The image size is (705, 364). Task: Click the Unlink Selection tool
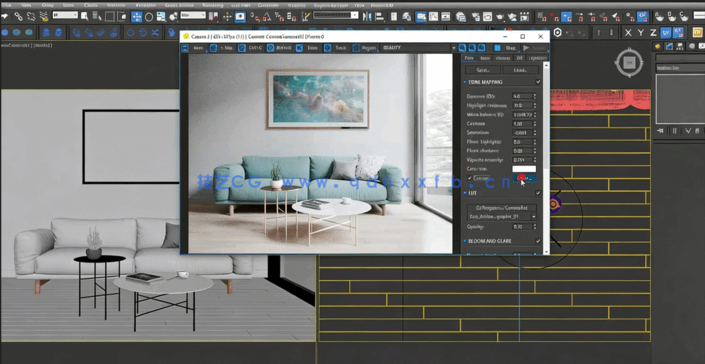31,17
